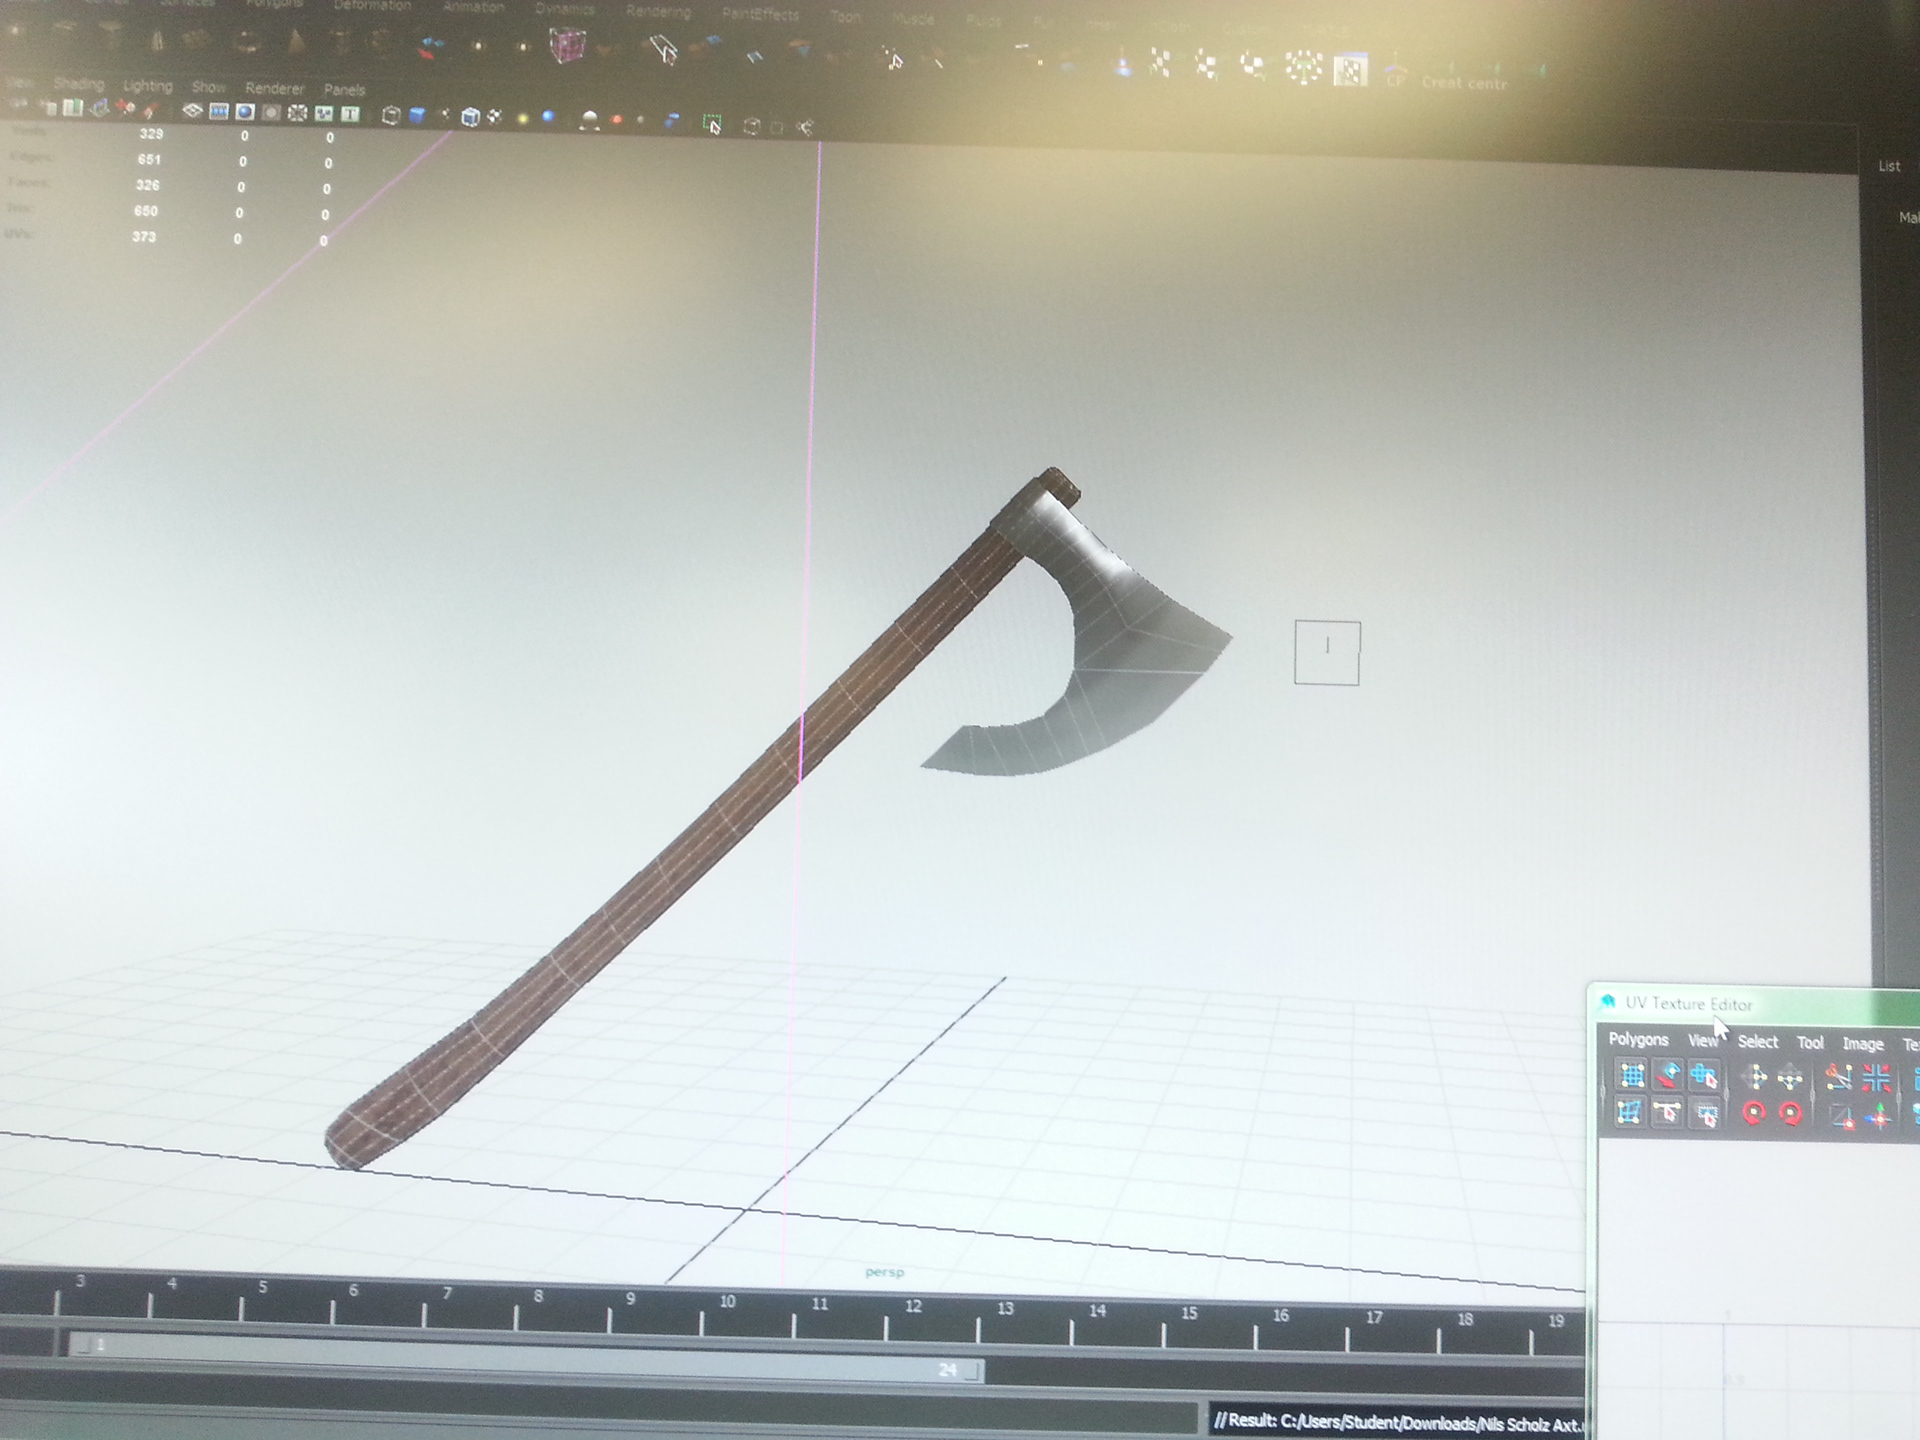The image size is (1920, 1440).
Task: Open Image menu in UV Texture Editor
Action: (x=1862, y=1044)
